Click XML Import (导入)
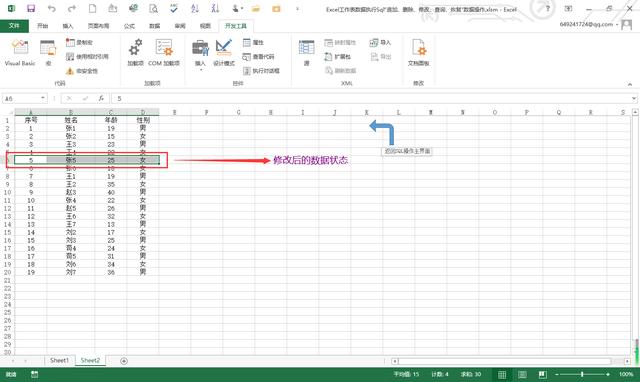This screenshot has width=640, height=382. point(380,42)
